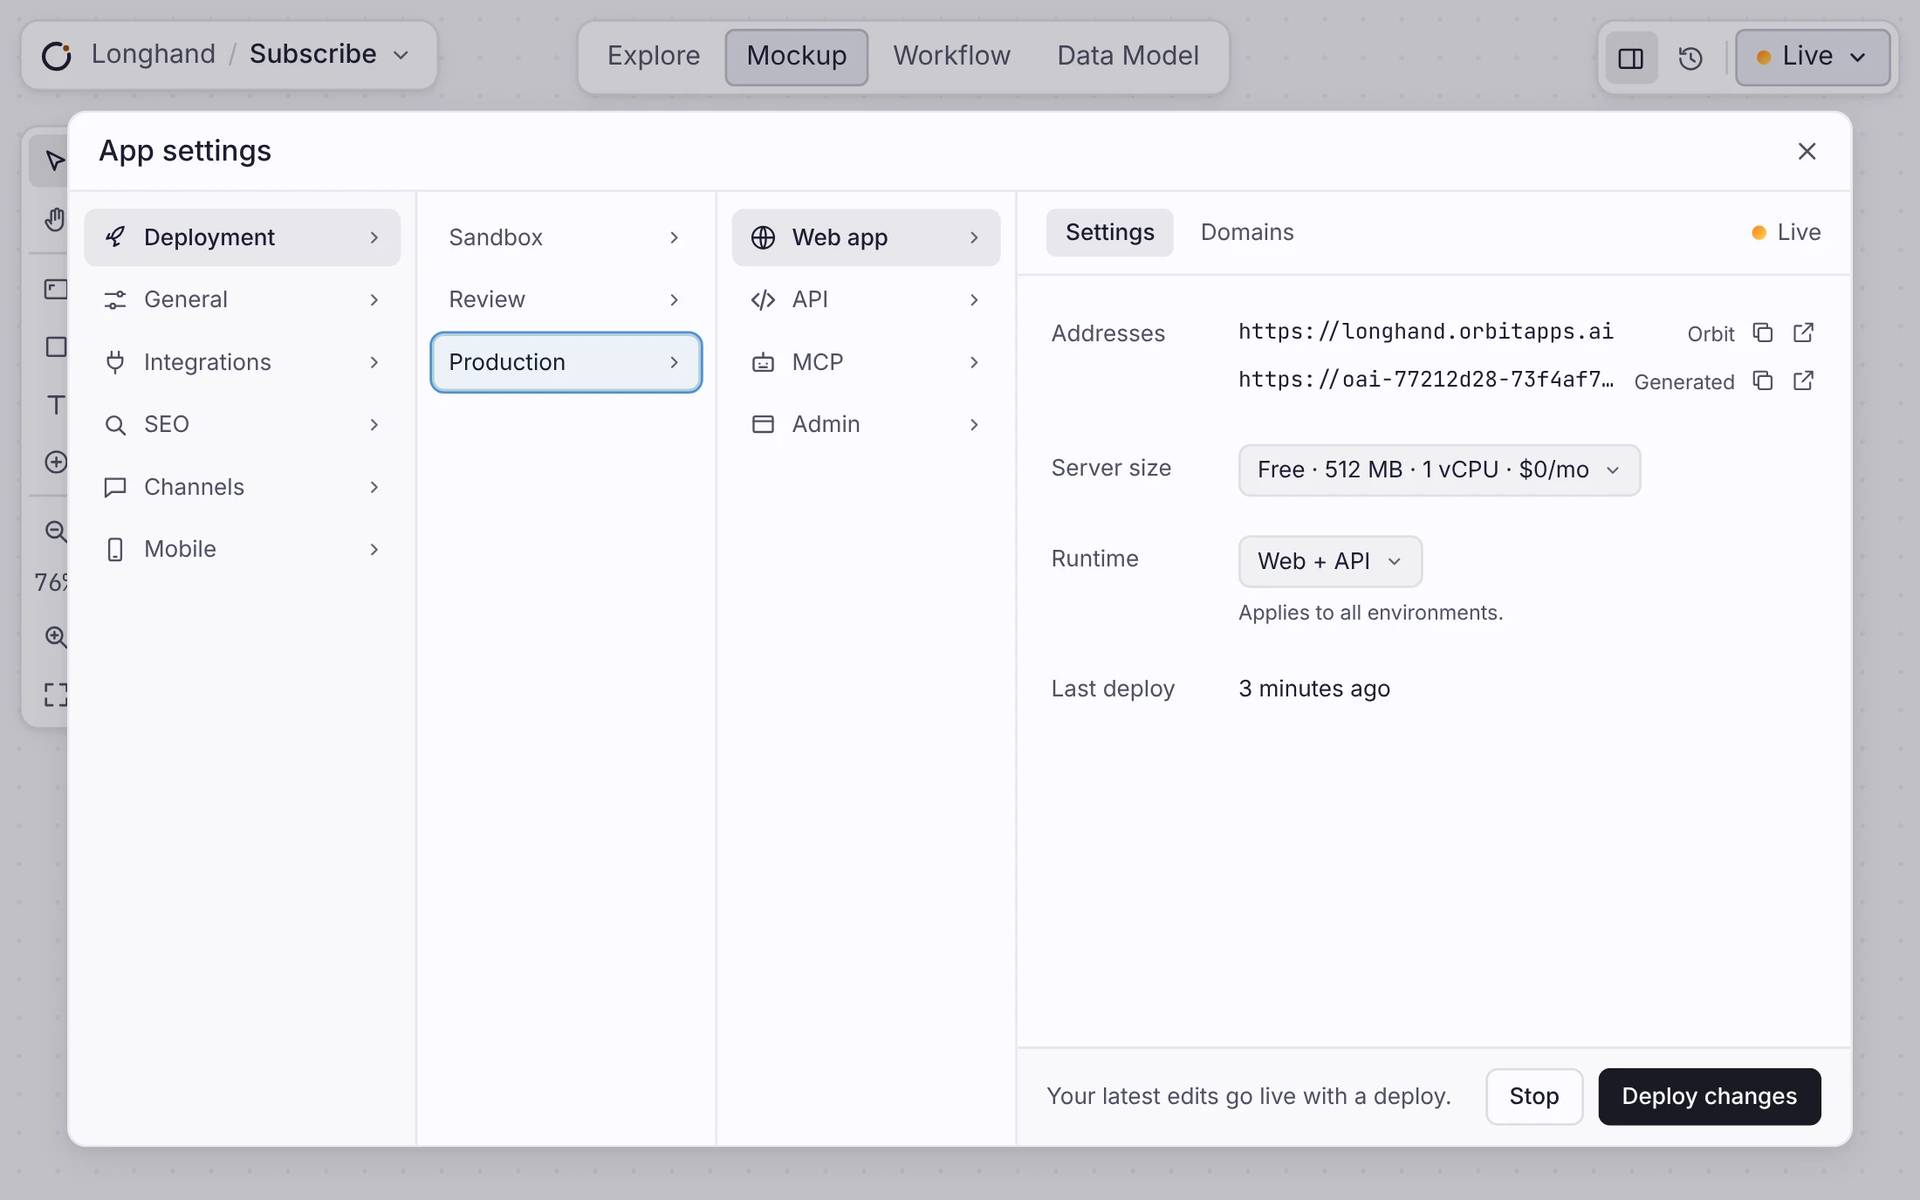Open the Live status dropdown
This screenshot has width=1920, height=1200.
pyautogui.click(x=1812, y=57)
